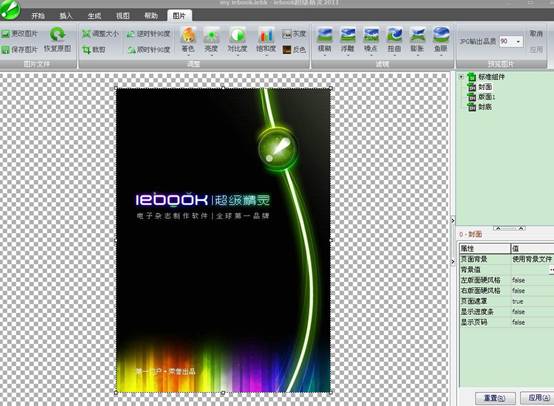The height and width of the screenshot is (406, 554).
Task: Restore the original image with 恢复原图
Action: (x=57, y=40)
